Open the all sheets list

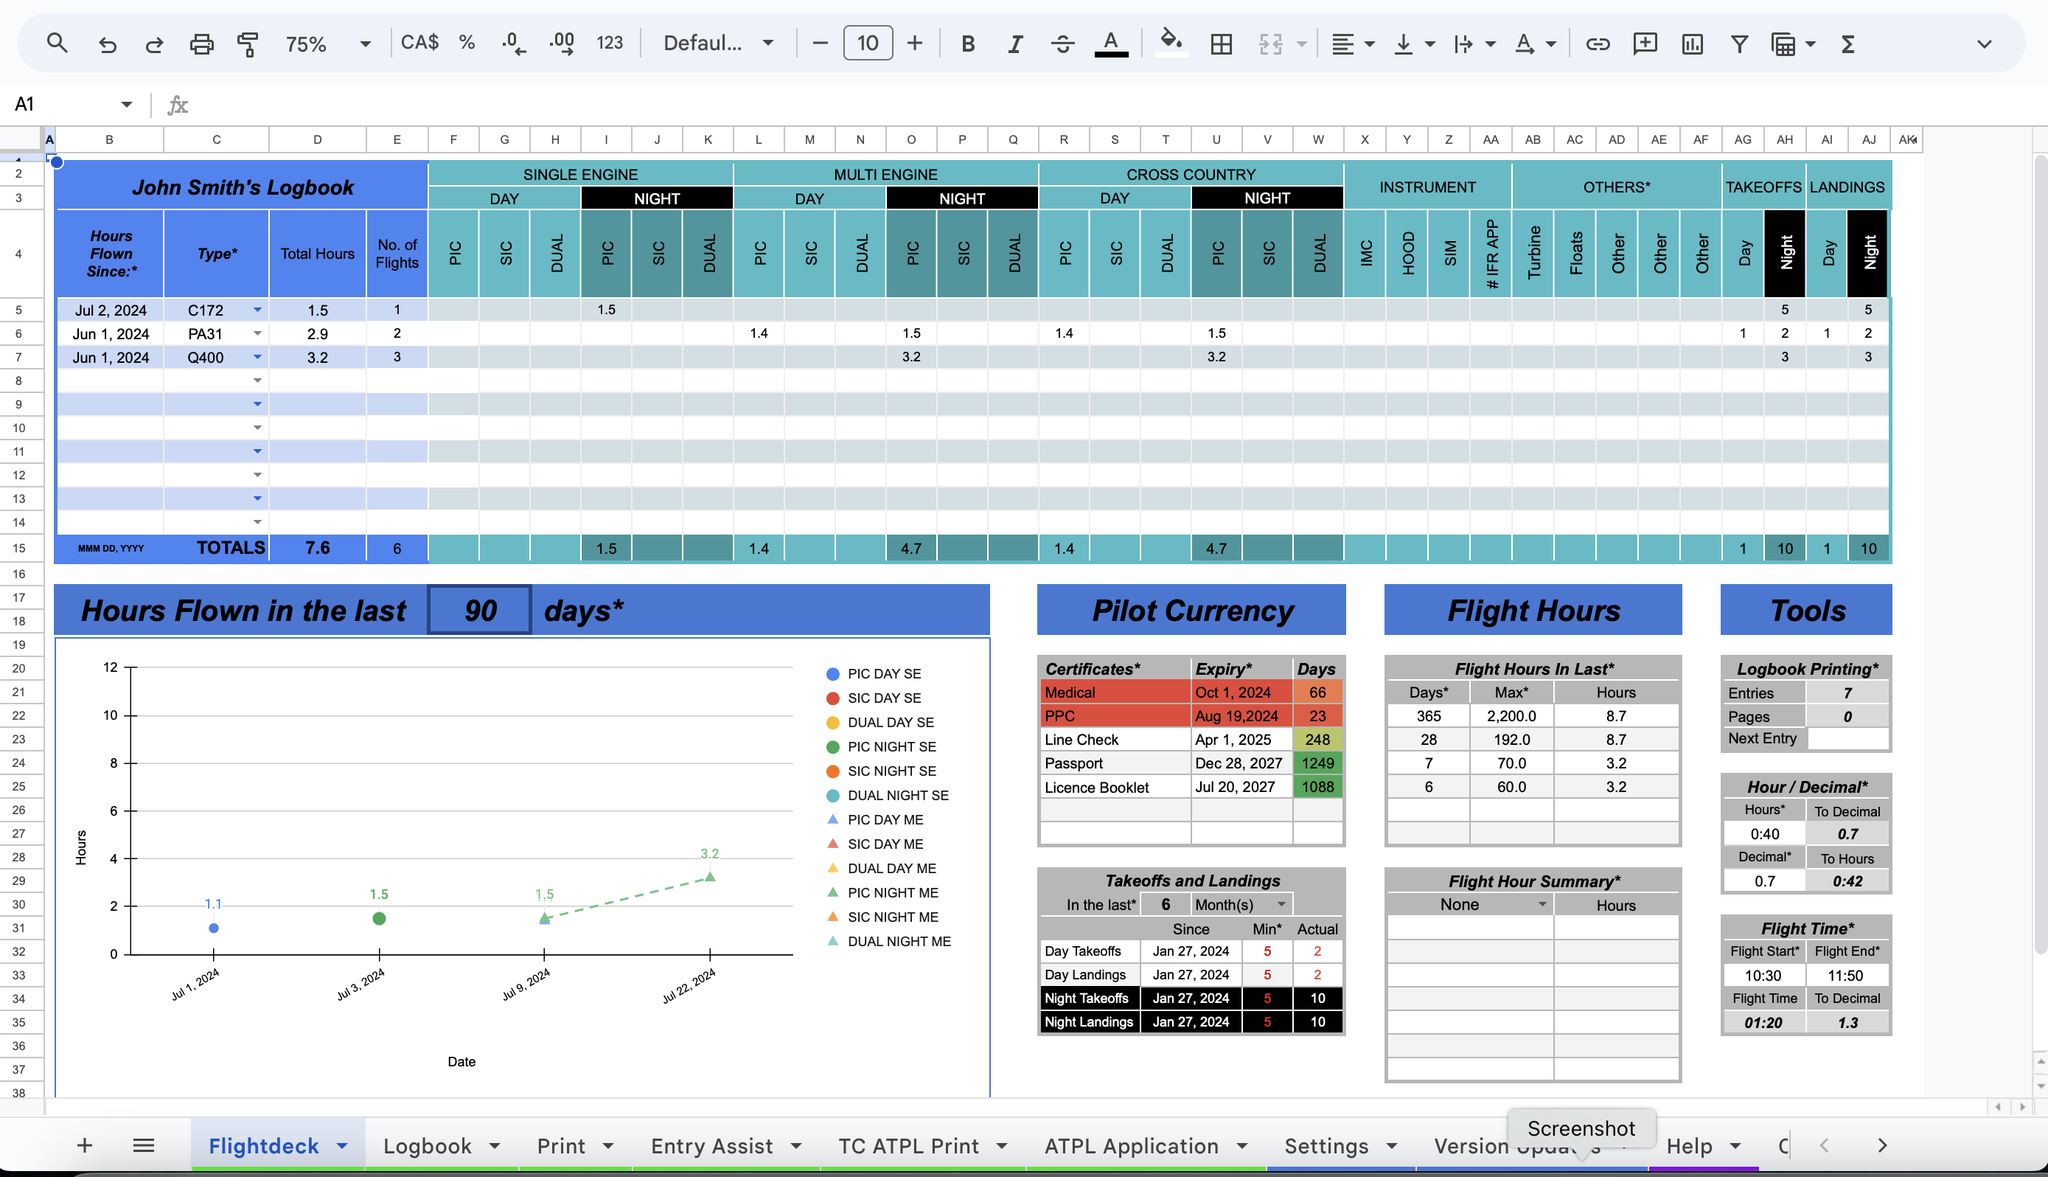[x=143, y=1145]
